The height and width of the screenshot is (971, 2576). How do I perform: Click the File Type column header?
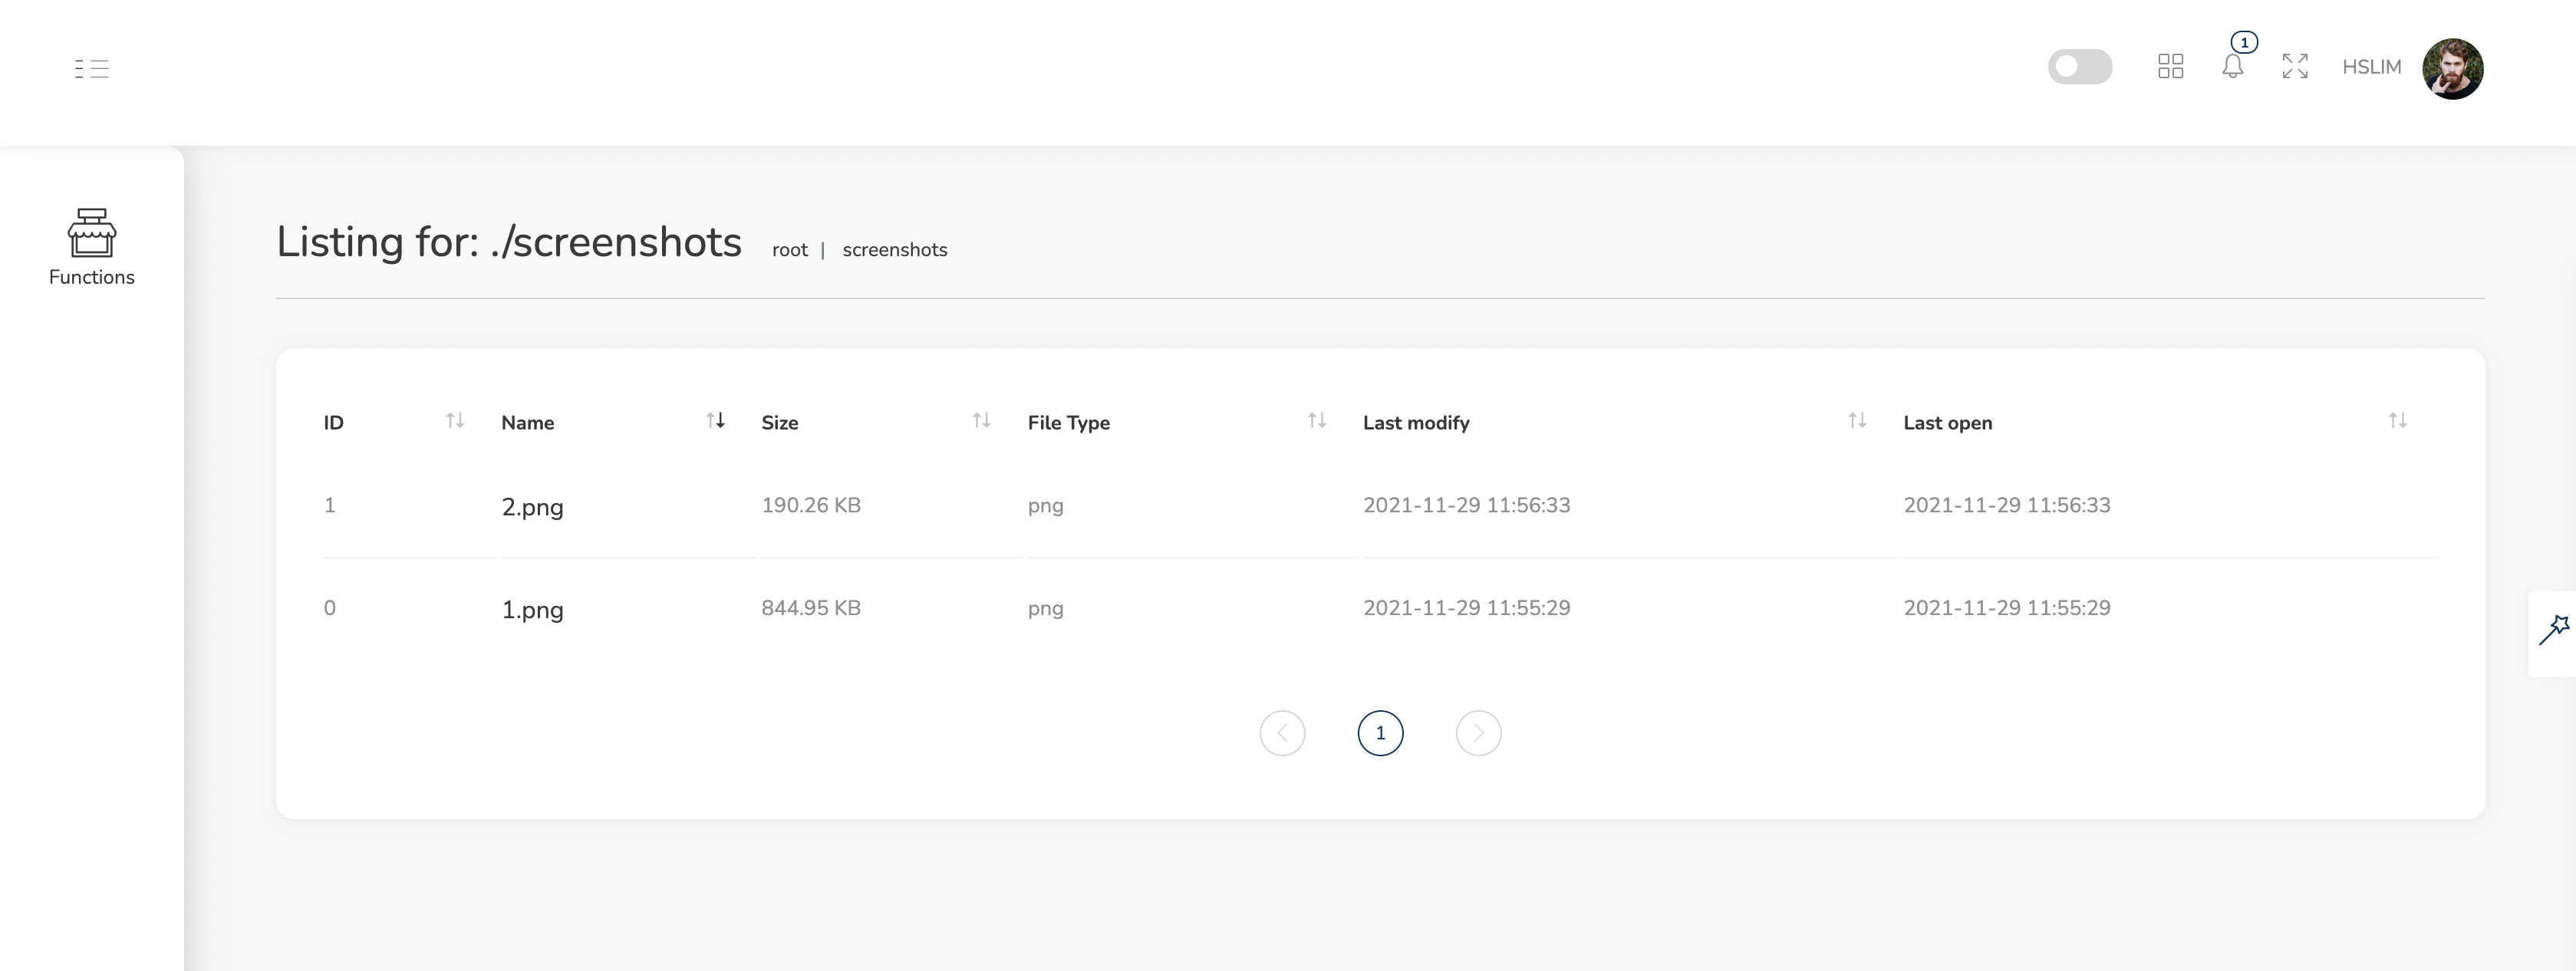[x=1068, y=423]
